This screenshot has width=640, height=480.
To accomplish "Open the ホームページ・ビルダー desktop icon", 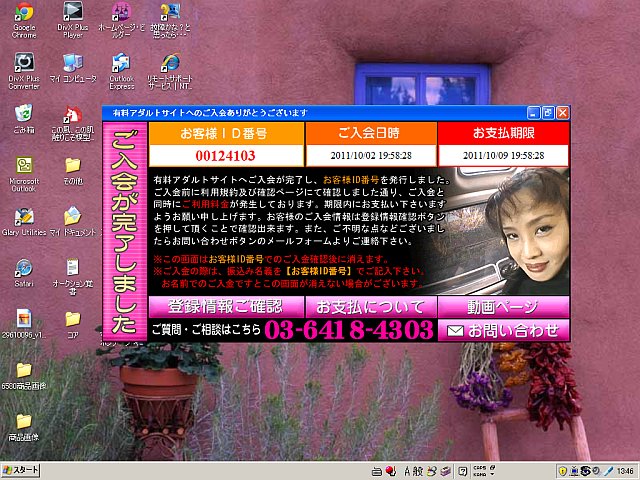I will coord(122,20).
